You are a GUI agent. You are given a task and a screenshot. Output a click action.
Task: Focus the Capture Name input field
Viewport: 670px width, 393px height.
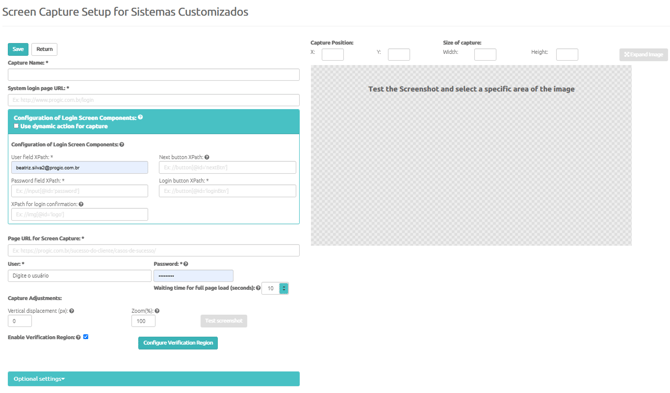pyautogui.click(x=153, y=75)
